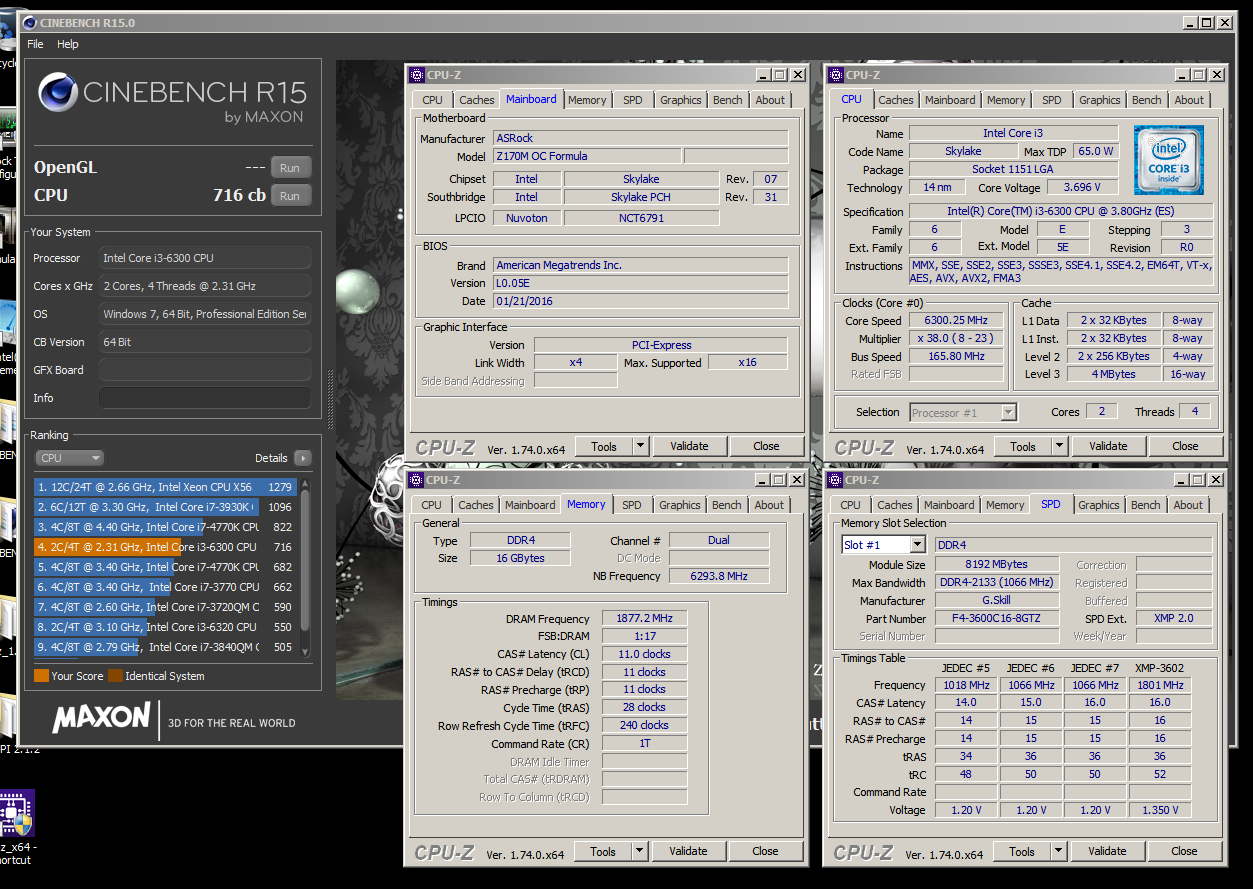The width and height of the screenshot is (1253, 889).
Task: Select ranking row i7-3770 score 662
Action: pyautogui.click(x=165, y=587)
